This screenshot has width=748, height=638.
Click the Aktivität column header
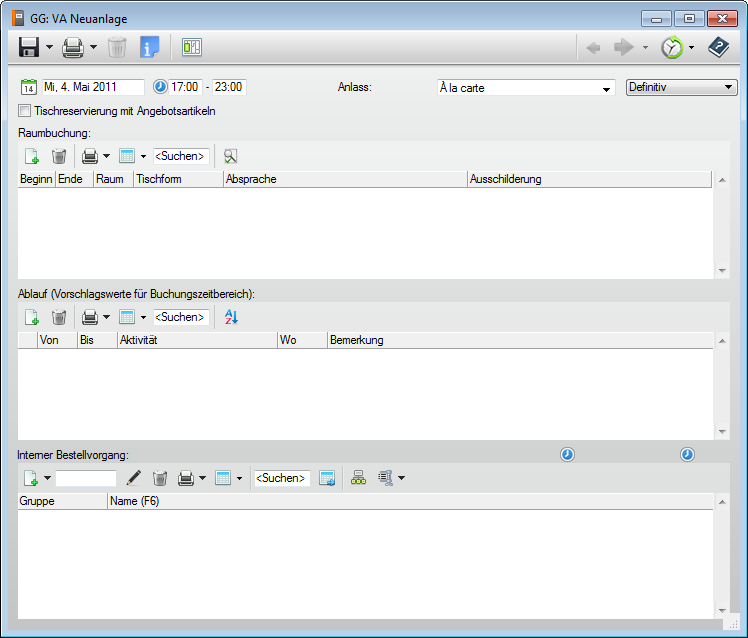pyautogui.click(x=196, y=340)
